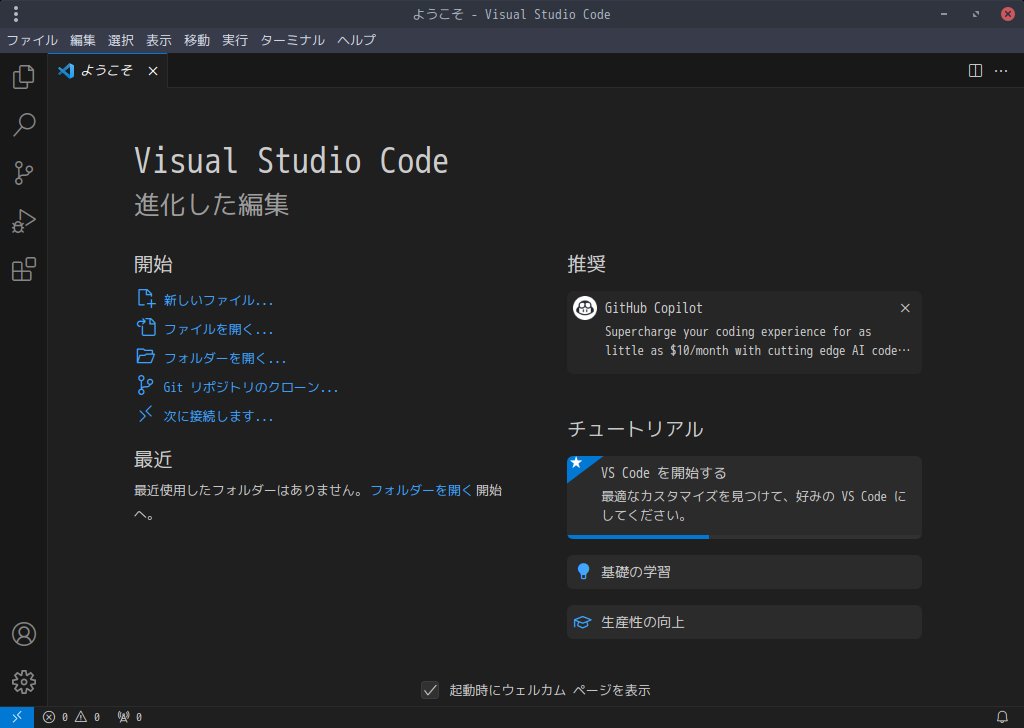Click the Visual Studio Code heading
Screen dimensions: 1024x728
pyautogui.click(x=291, y=161)
